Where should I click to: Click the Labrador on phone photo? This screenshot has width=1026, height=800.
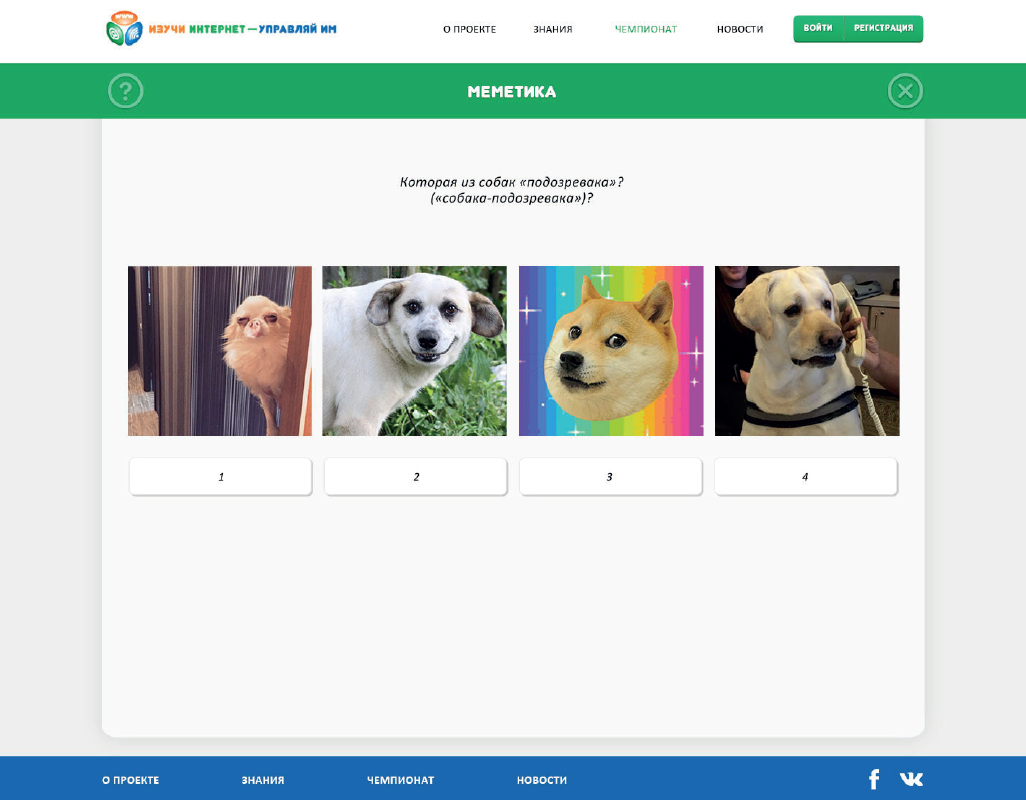coord(807,351)
